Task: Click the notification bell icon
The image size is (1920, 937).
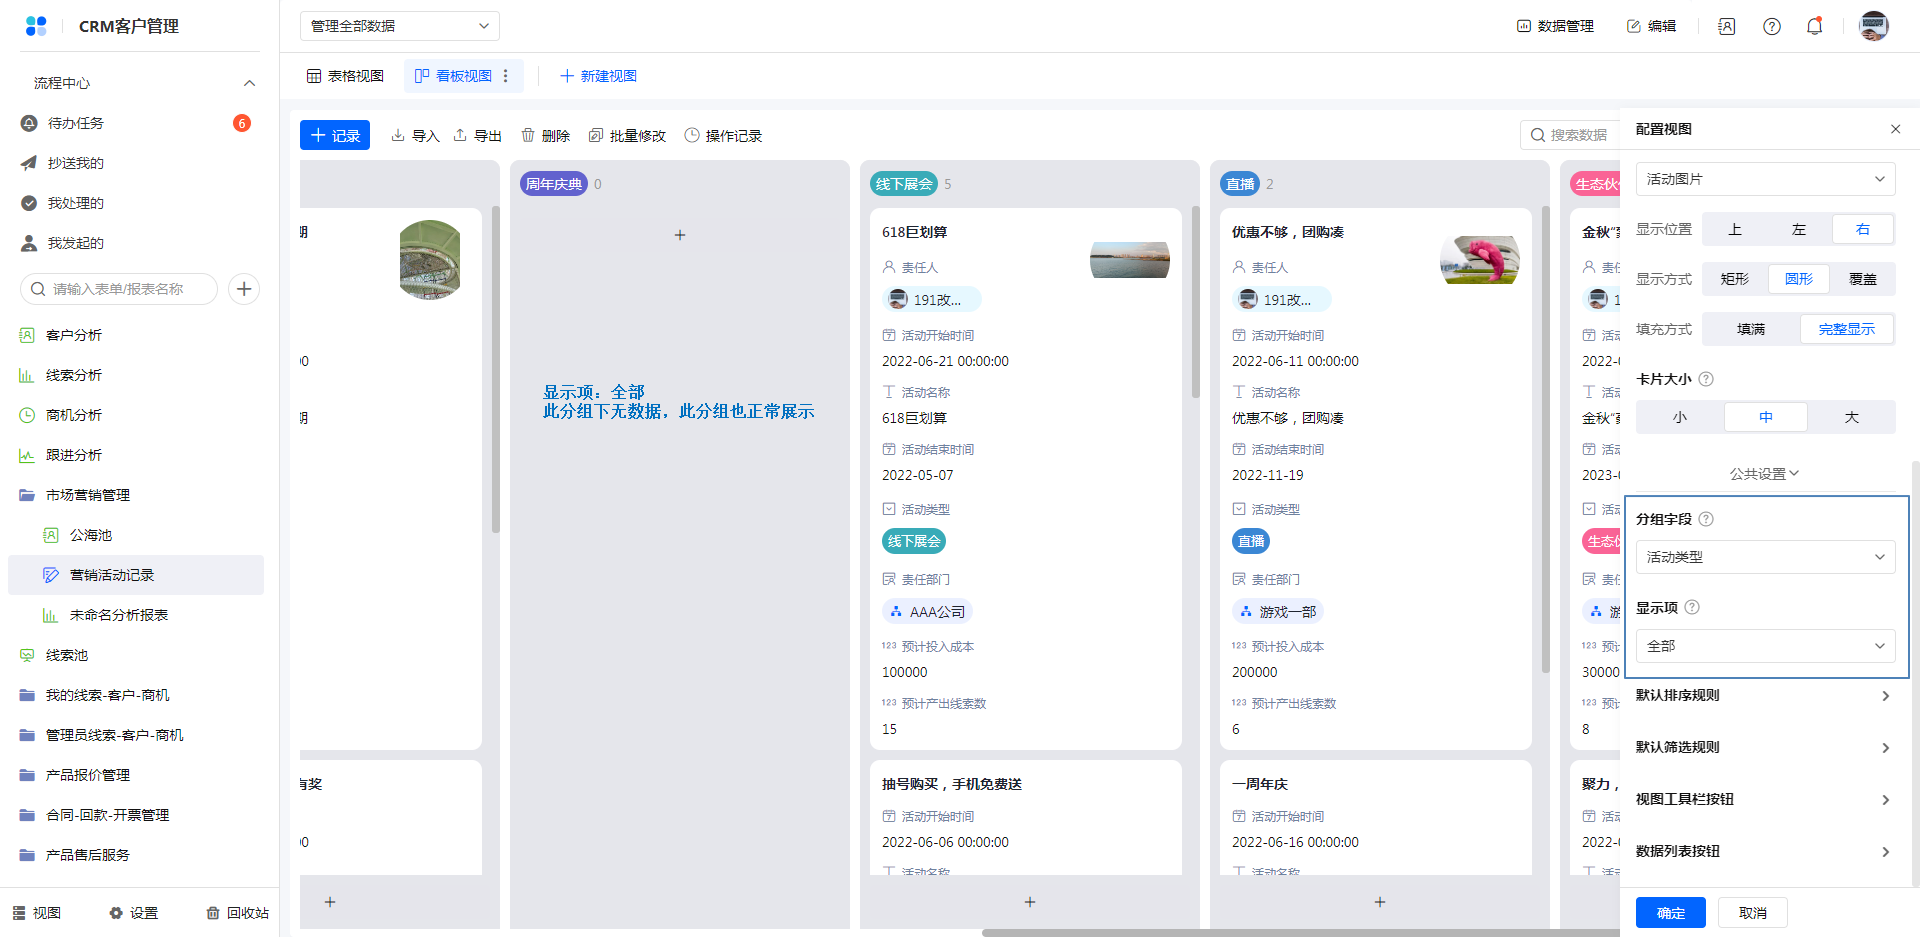Action: click(1814, 26)
